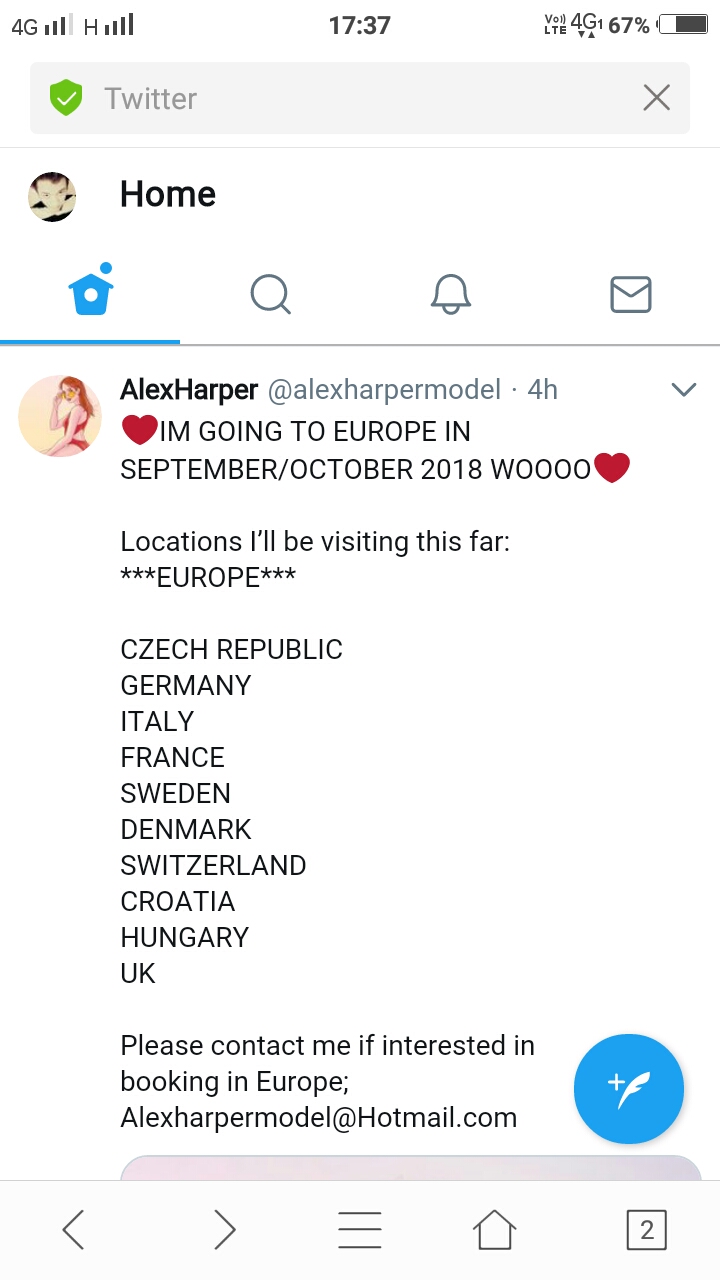Click the 4h tweet timestamp
This screenshot has width=720, height=1280.
(542, 390)
